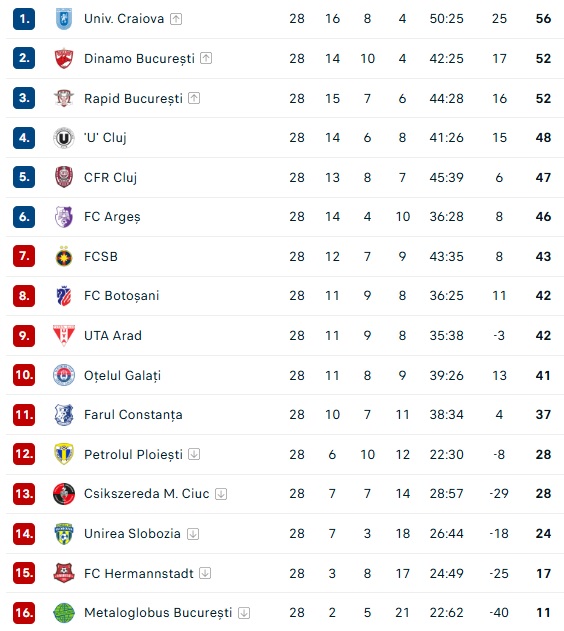Click up-arrow icon next to Rapid București
The height and width of the screenshot is (631, 564).
(x=194, y=98)
